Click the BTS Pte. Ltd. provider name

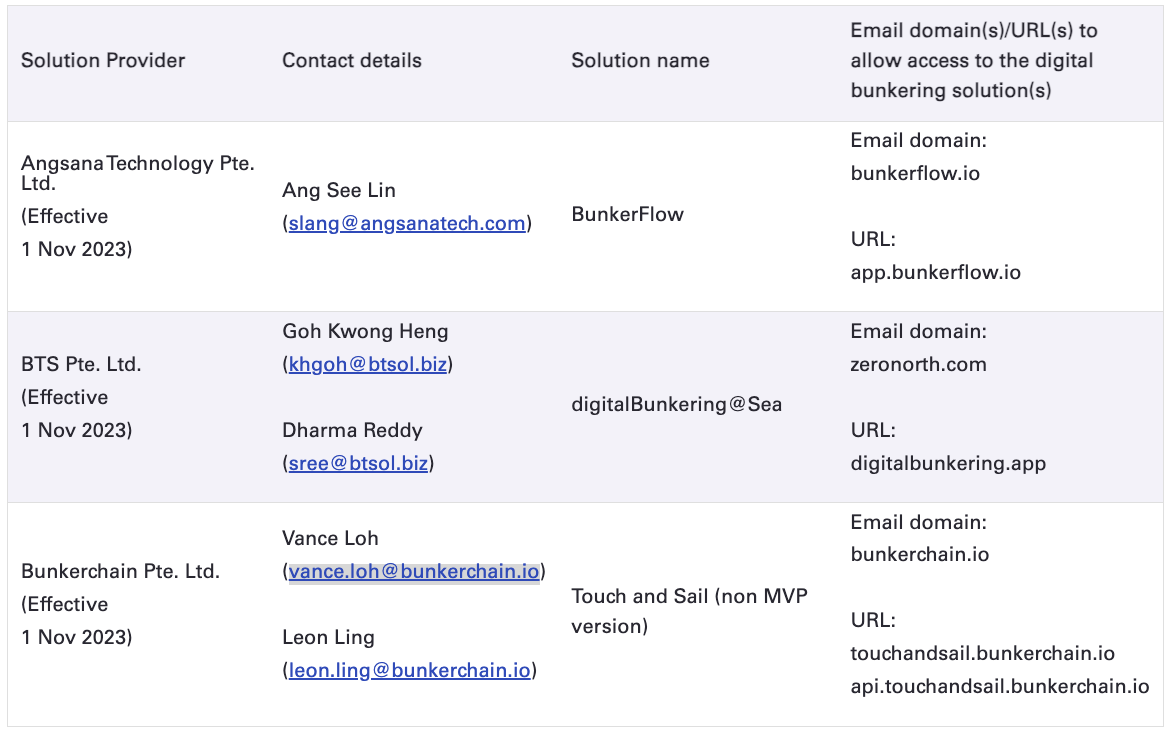pyautogui.click(x=81, y=364)
